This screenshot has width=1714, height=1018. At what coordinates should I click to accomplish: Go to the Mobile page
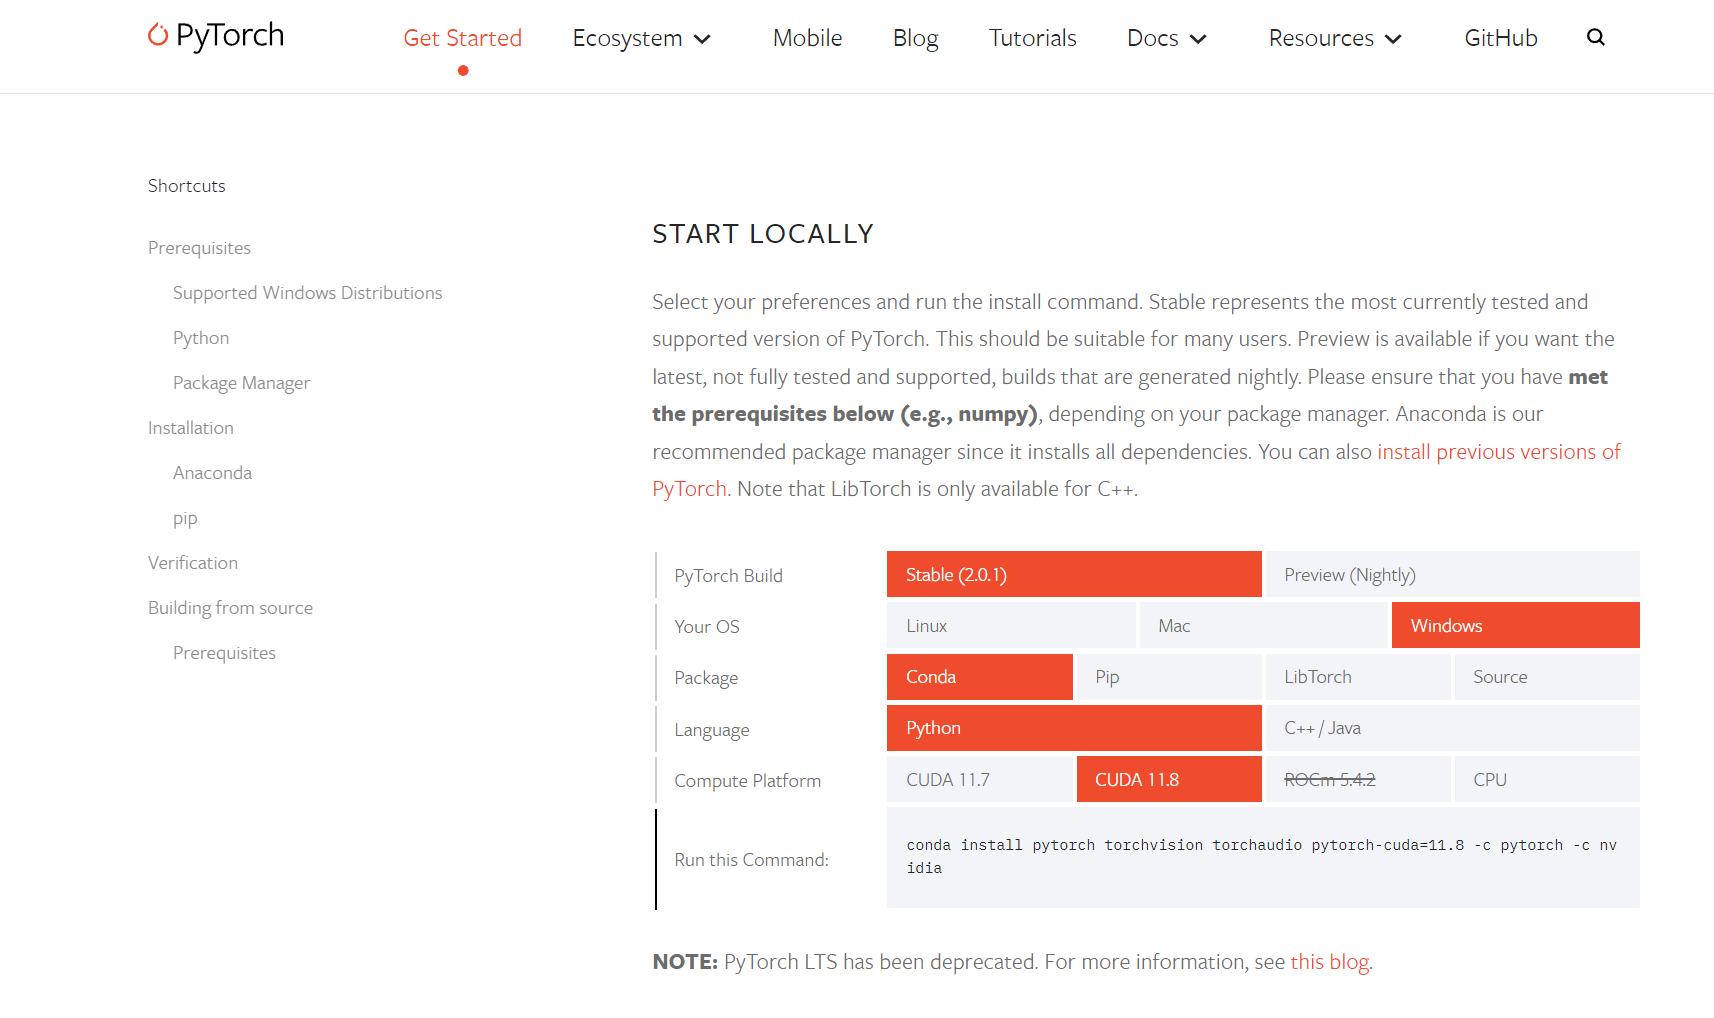click(807, 38)
